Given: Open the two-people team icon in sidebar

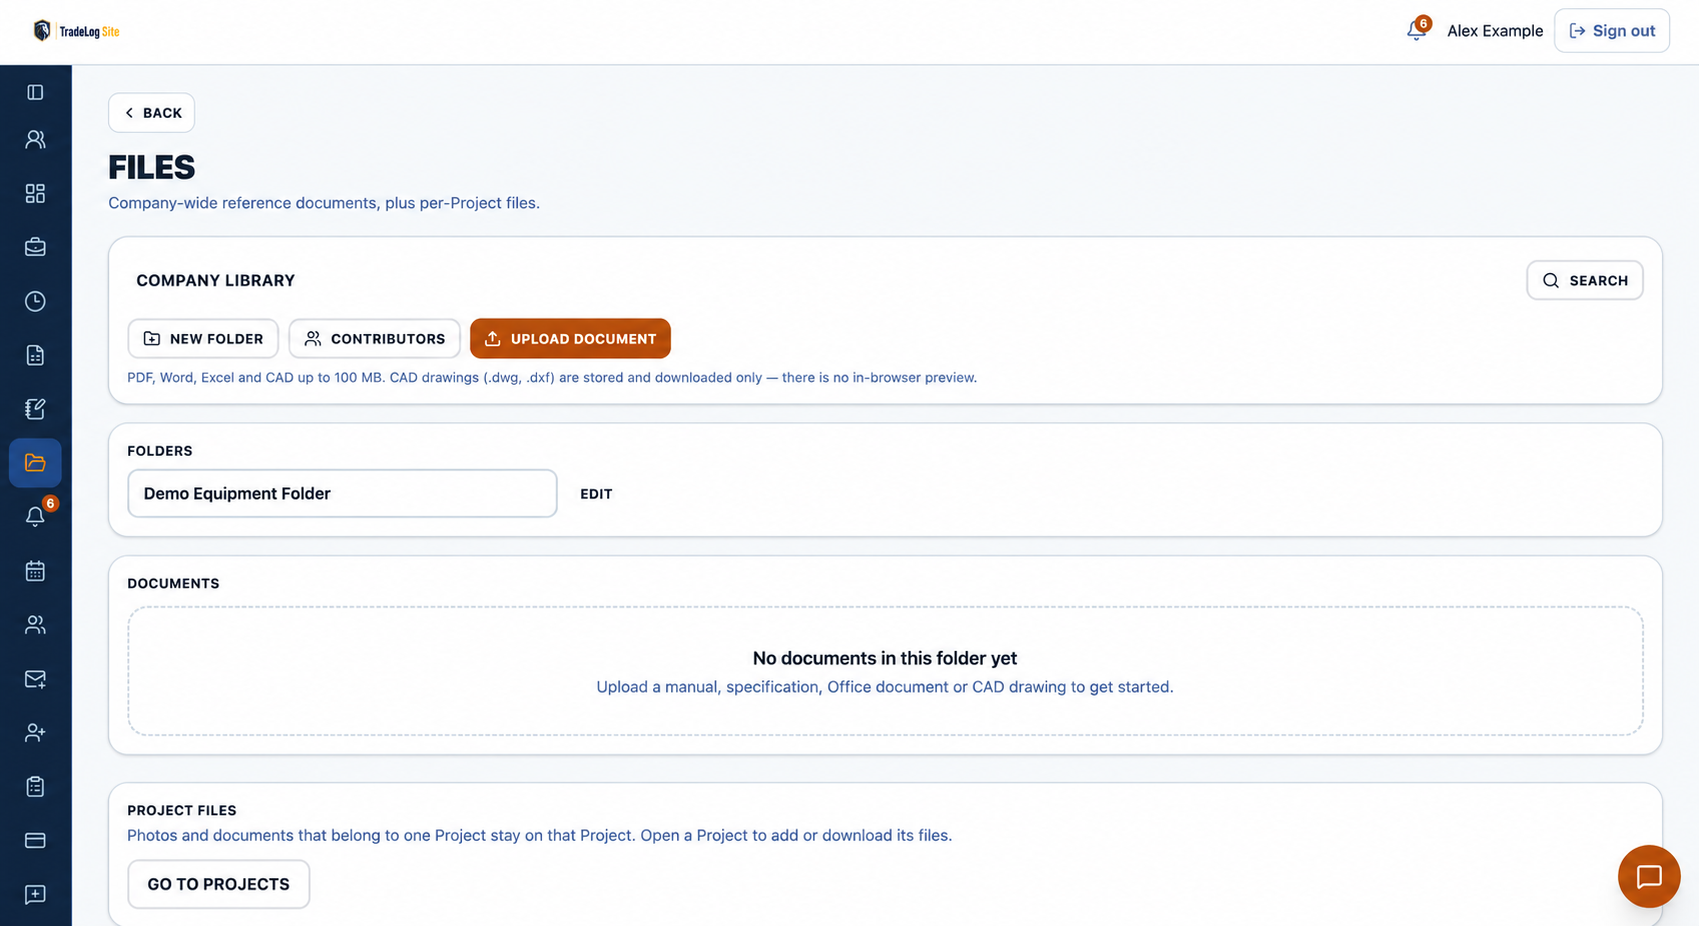Looking at the screenshot, I should pos(35,625).
